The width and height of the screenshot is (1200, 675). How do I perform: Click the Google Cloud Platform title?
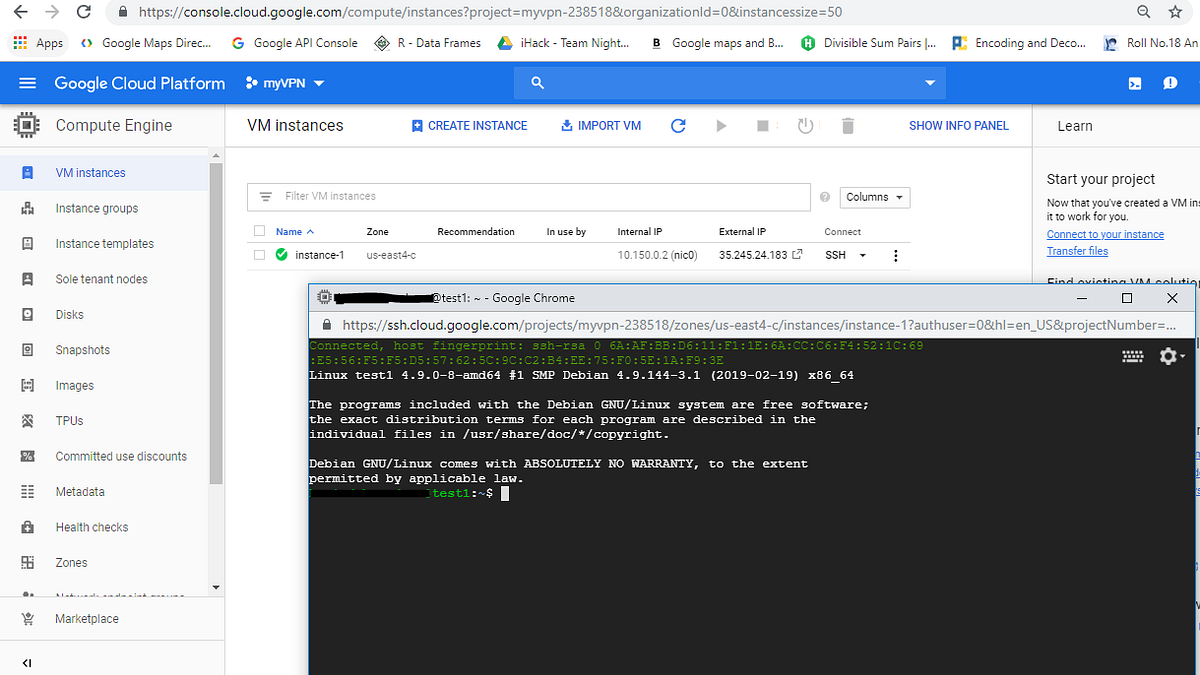[x=140, y=83]
